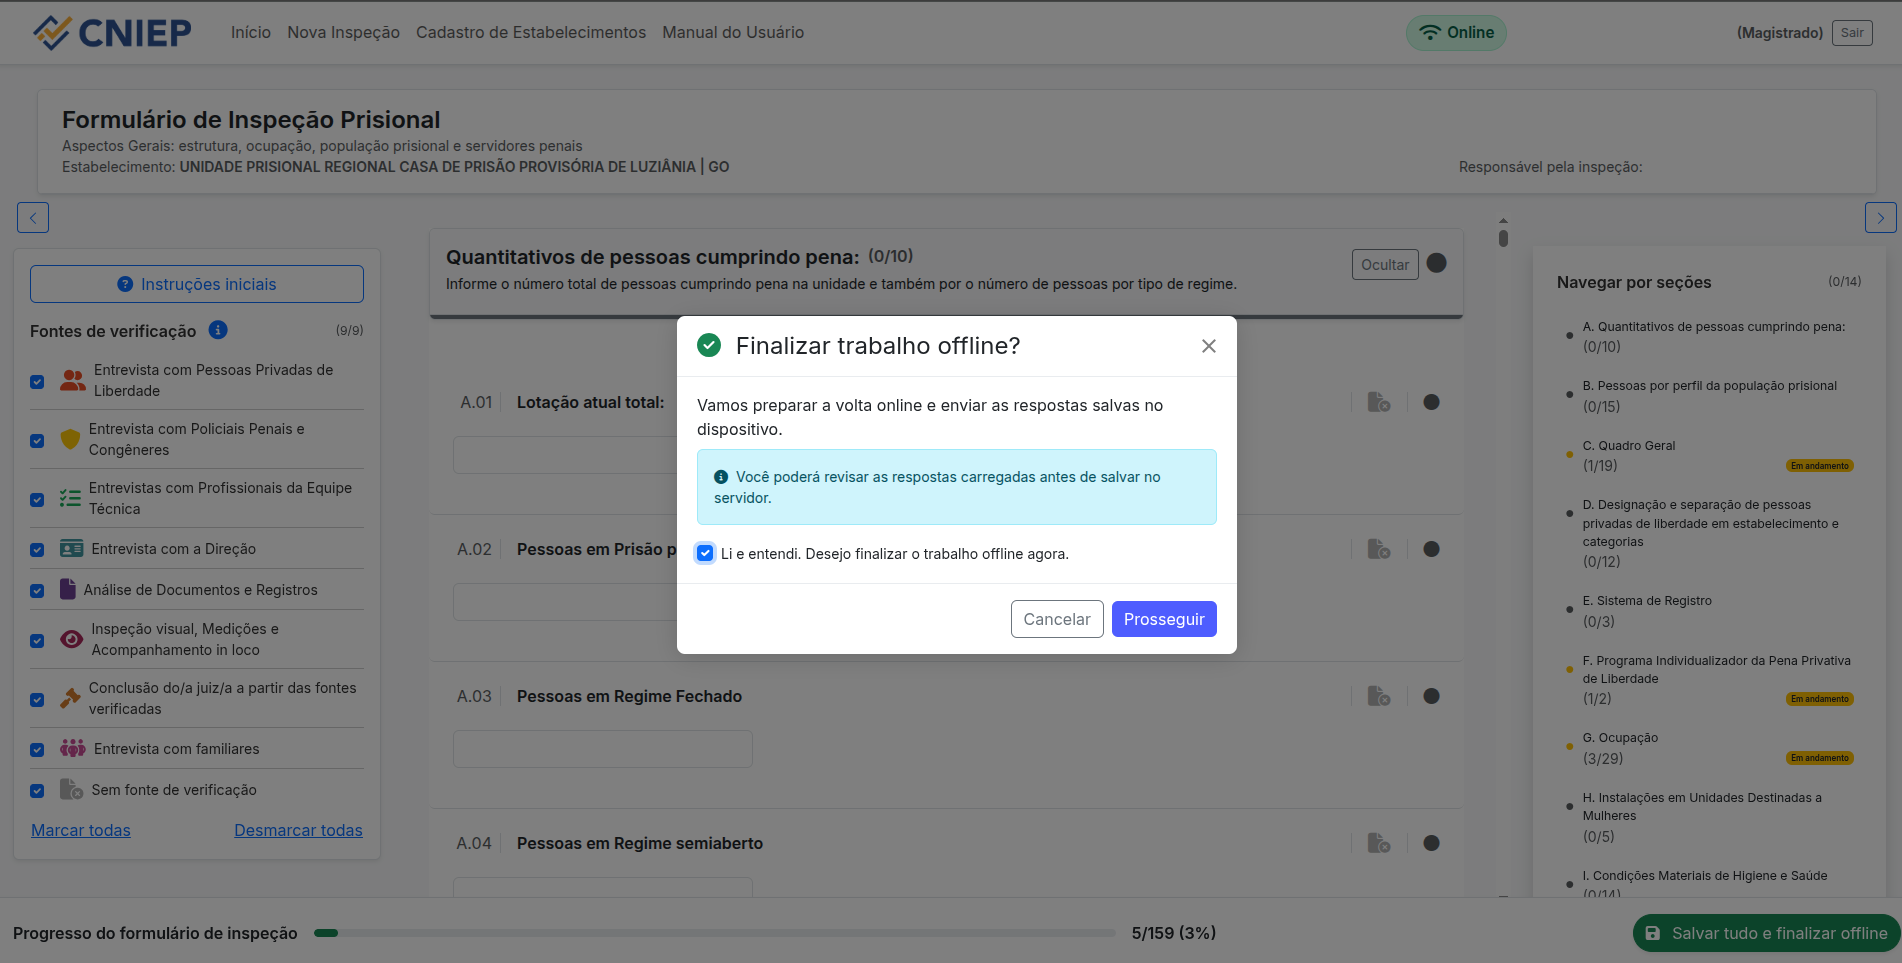The image size is (1902, 963).
Task: Open the Nova Inspeção menu item
Action: click(343, 33)
